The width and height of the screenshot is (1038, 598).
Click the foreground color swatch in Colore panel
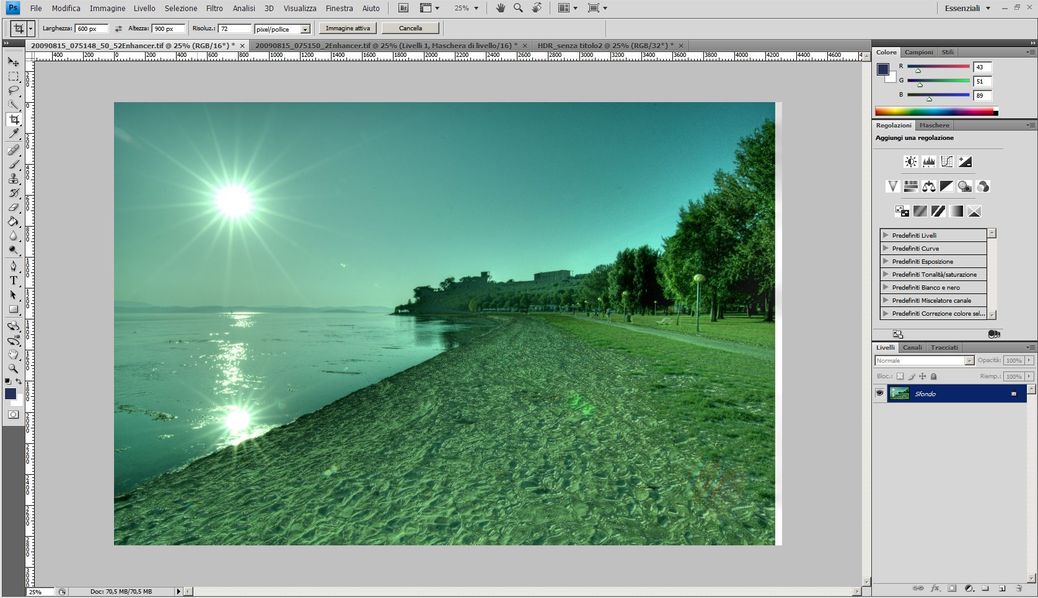click(x=882, y=69)
